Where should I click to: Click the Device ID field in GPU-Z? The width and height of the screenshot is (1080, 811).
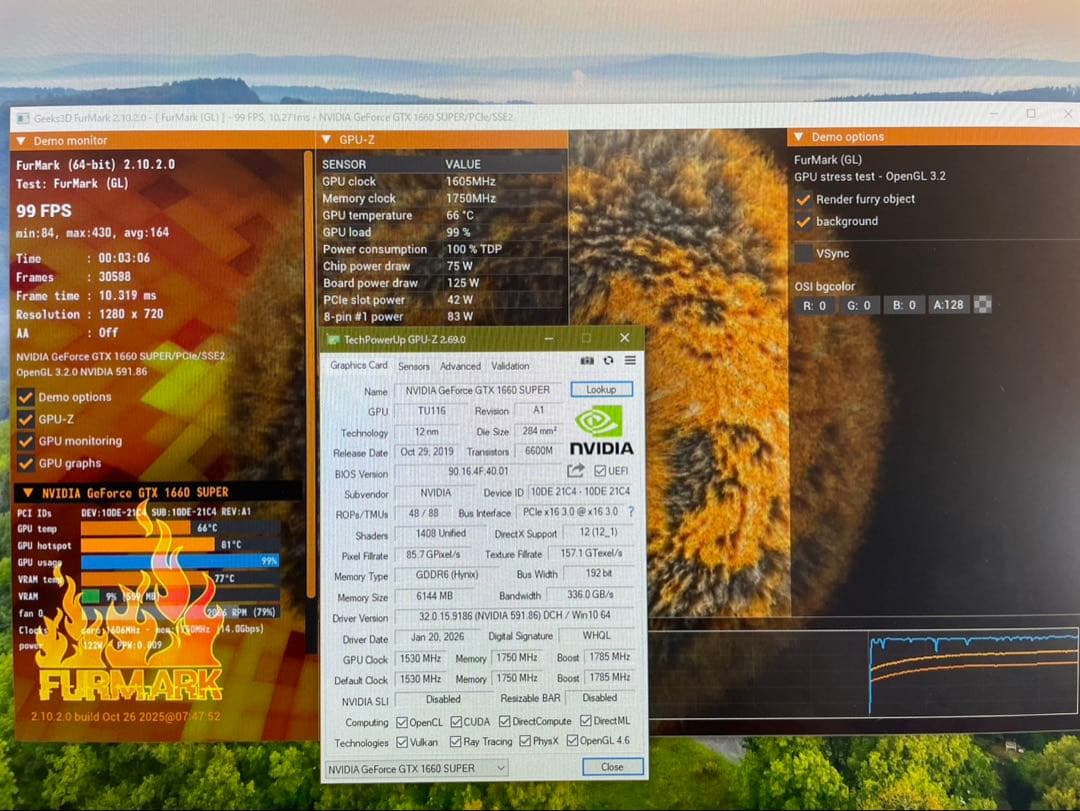[x=580, y=492]
